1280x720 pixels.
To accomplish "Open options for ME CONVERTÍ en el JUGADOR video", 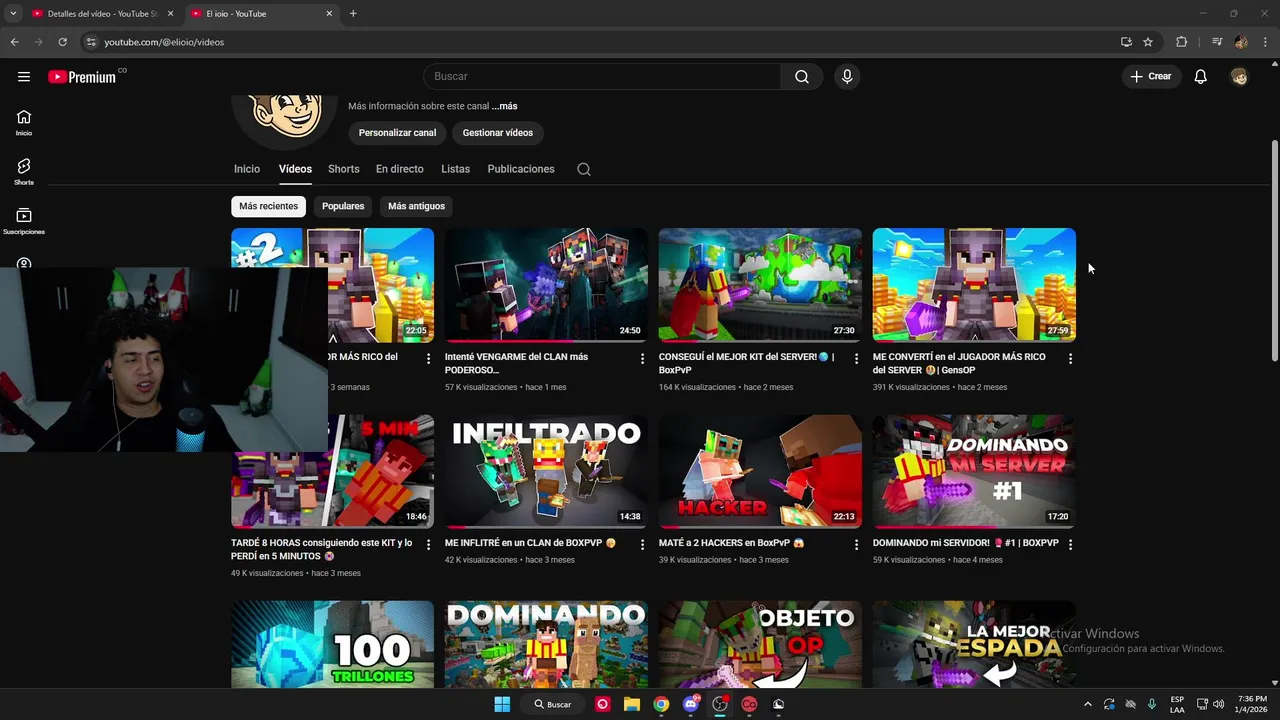I will [1070, 358].
